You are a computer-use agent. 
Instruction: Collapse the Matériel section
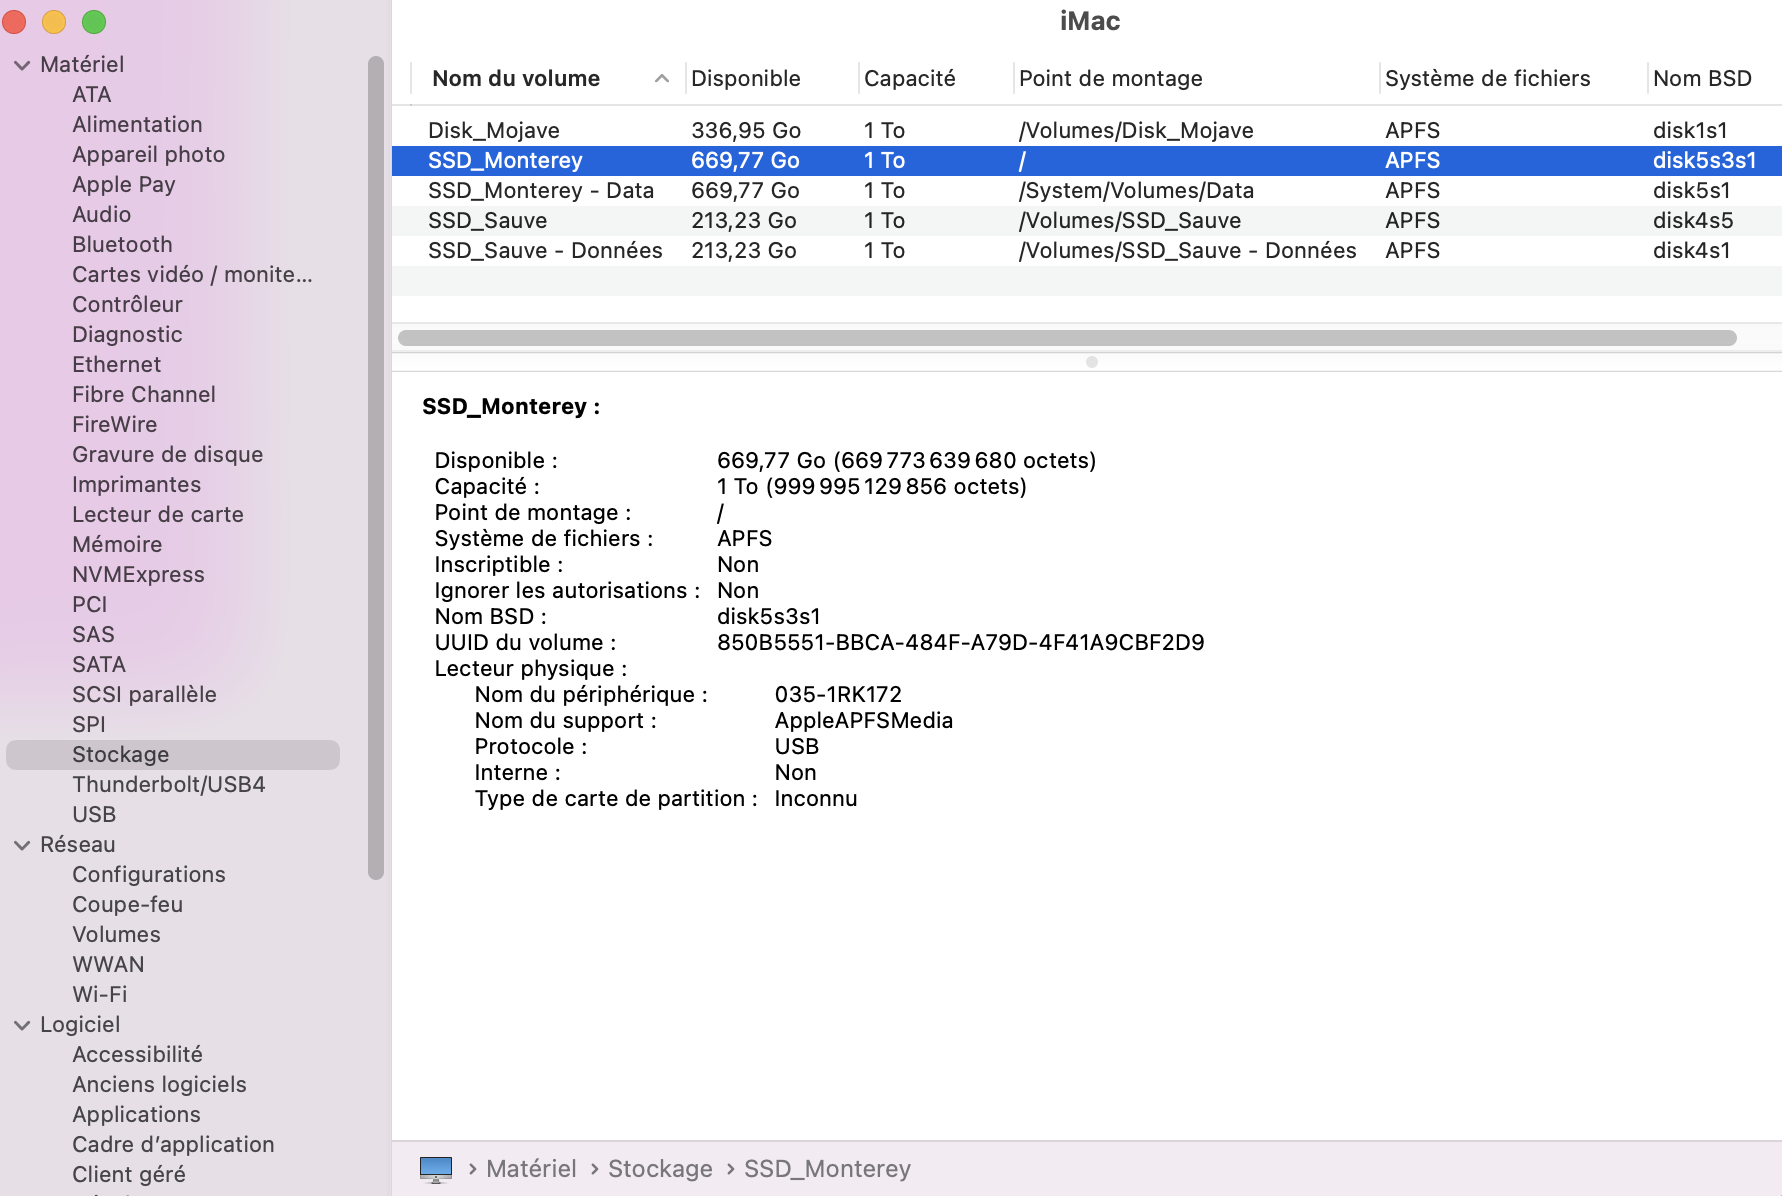pos(22,65)
